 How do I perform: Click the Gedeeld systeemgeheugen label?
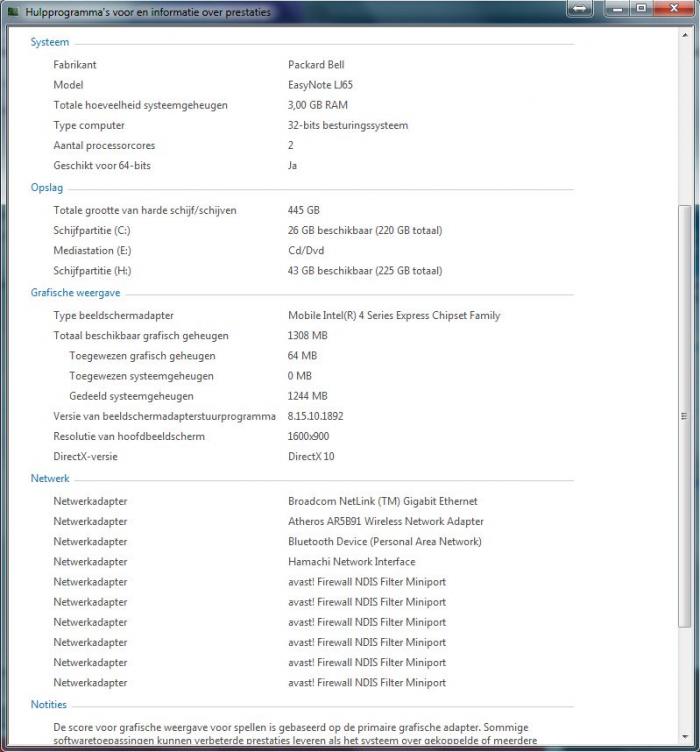131,396
